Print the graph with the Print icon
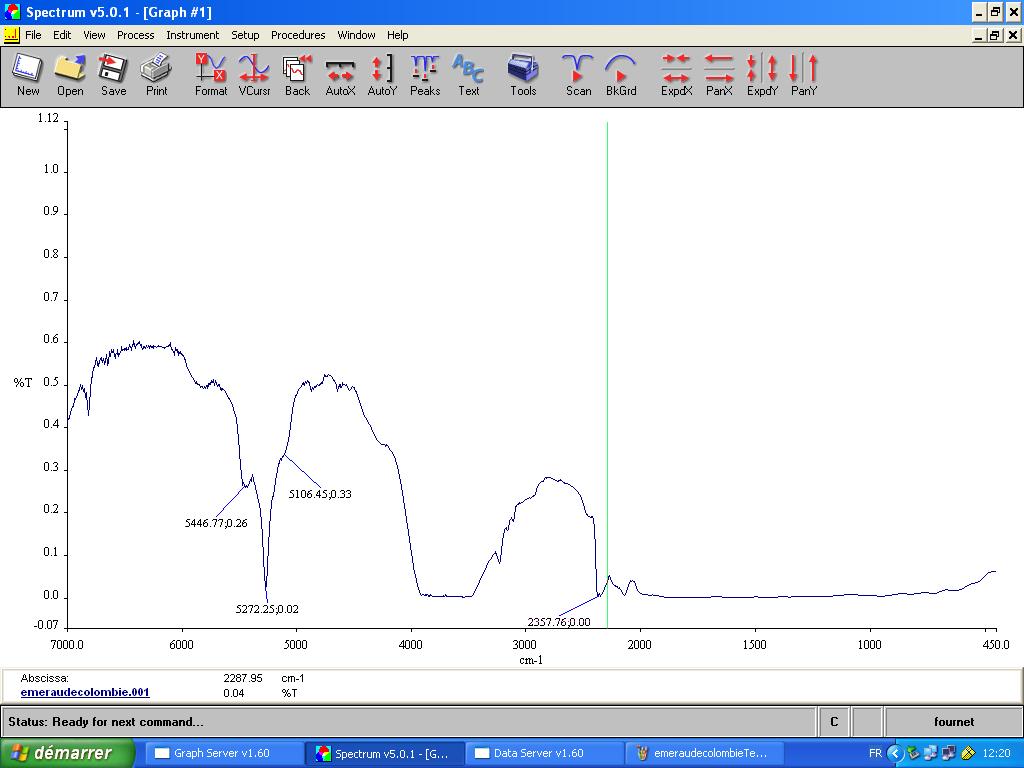This screenshot has width=1024, height=768. 156,75
